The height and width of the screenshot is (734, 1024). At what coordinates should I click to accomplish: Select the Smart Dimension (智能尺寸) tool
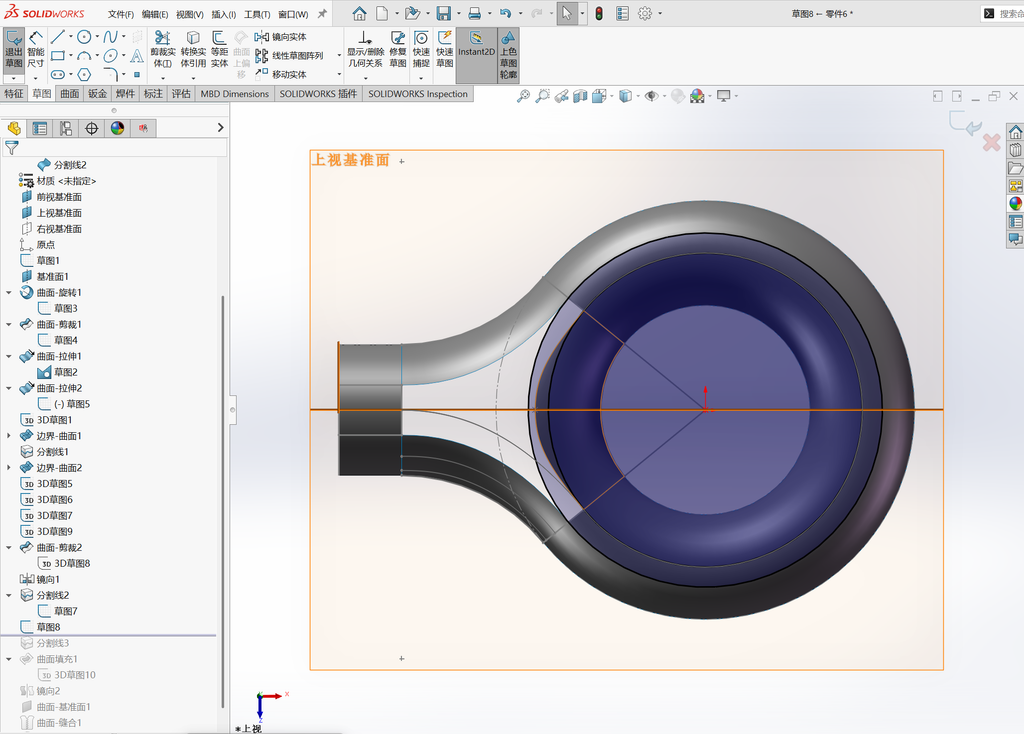click(x=36, y=49)
